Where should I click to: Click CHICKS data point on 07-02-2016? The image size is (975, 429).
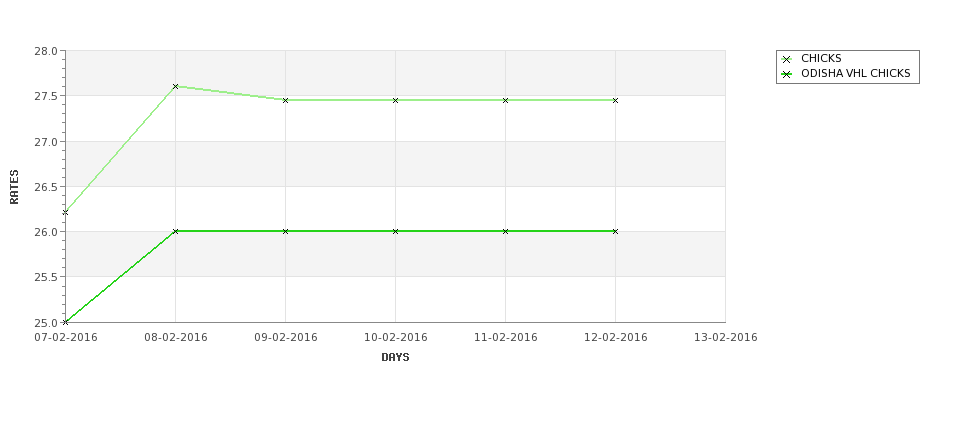pyautogui.click(x=65, y=213)
